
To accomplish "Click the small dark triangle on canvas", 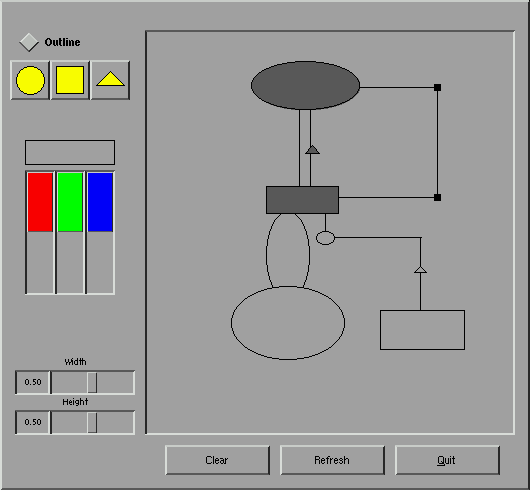I will [312, 150].
